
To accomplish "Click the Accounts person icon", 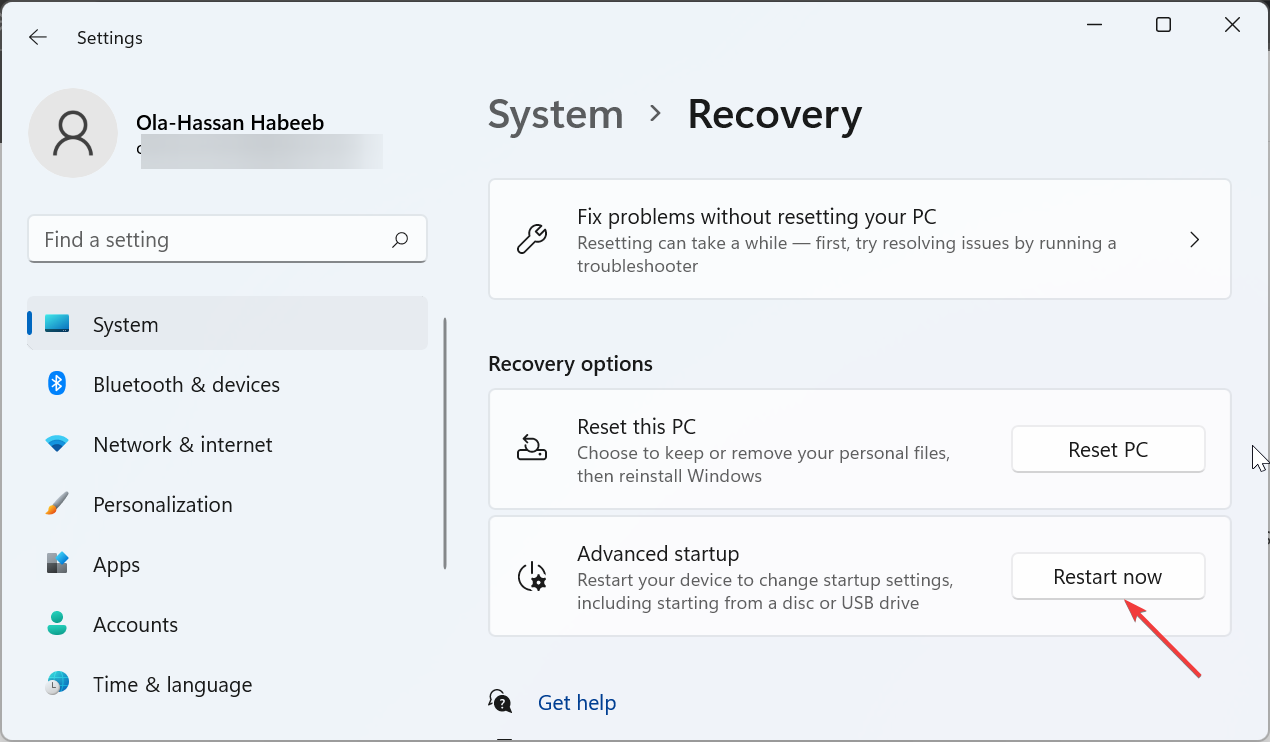I will pyautogui.click(x=57, y=624).
